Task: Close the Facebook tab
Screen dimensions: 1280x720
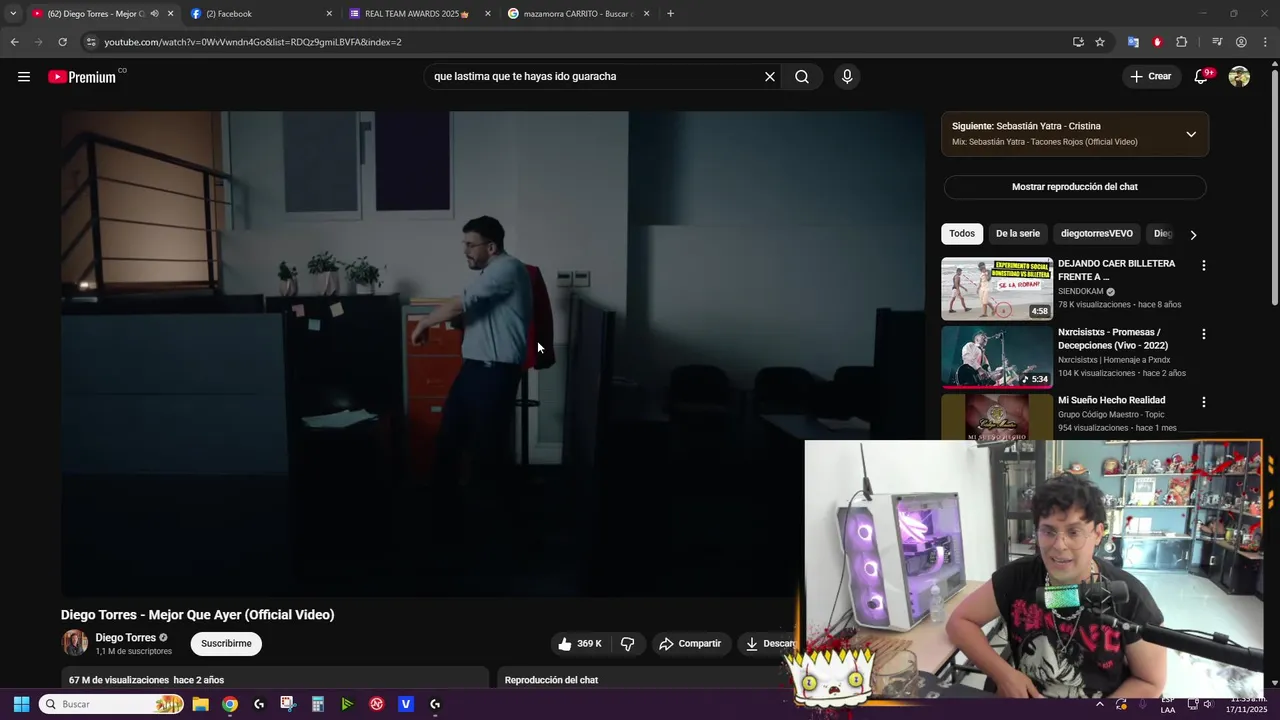Action: click(x=329, y=14)
